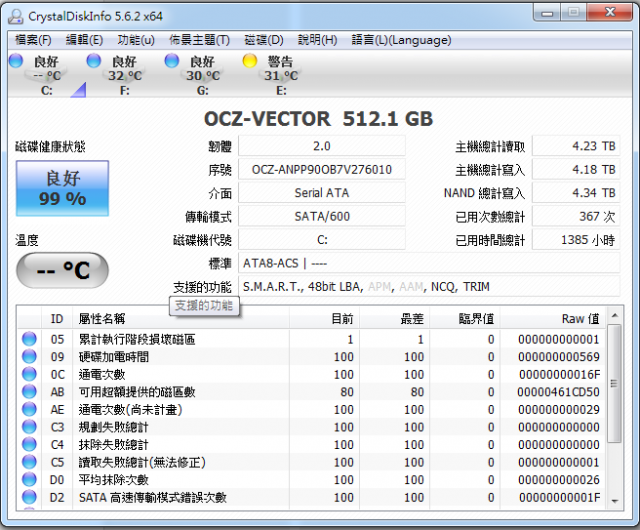Sort by the 屬性名稱 column header
The width and height of the screenshot is (640, 530).
[181, 318]
